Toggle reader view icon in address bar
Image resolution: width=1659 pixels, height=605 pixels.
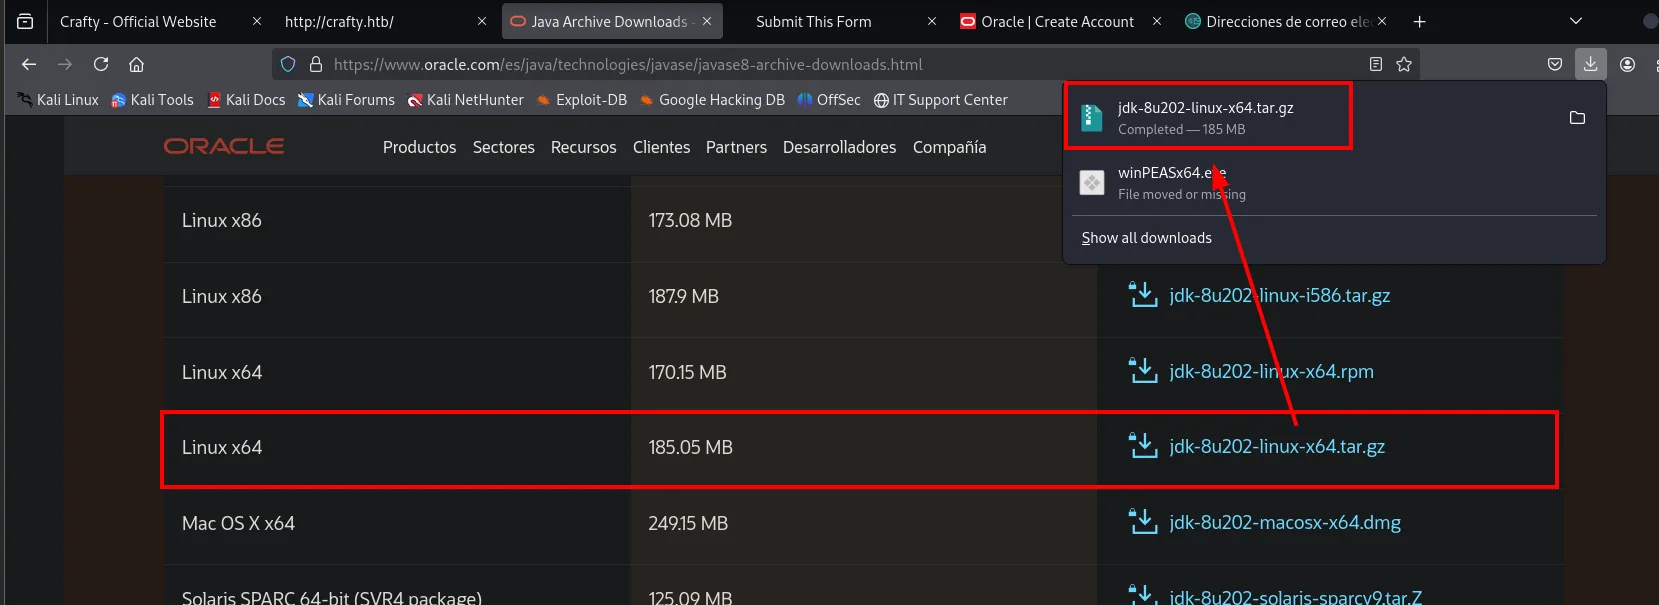[1376, 64]
